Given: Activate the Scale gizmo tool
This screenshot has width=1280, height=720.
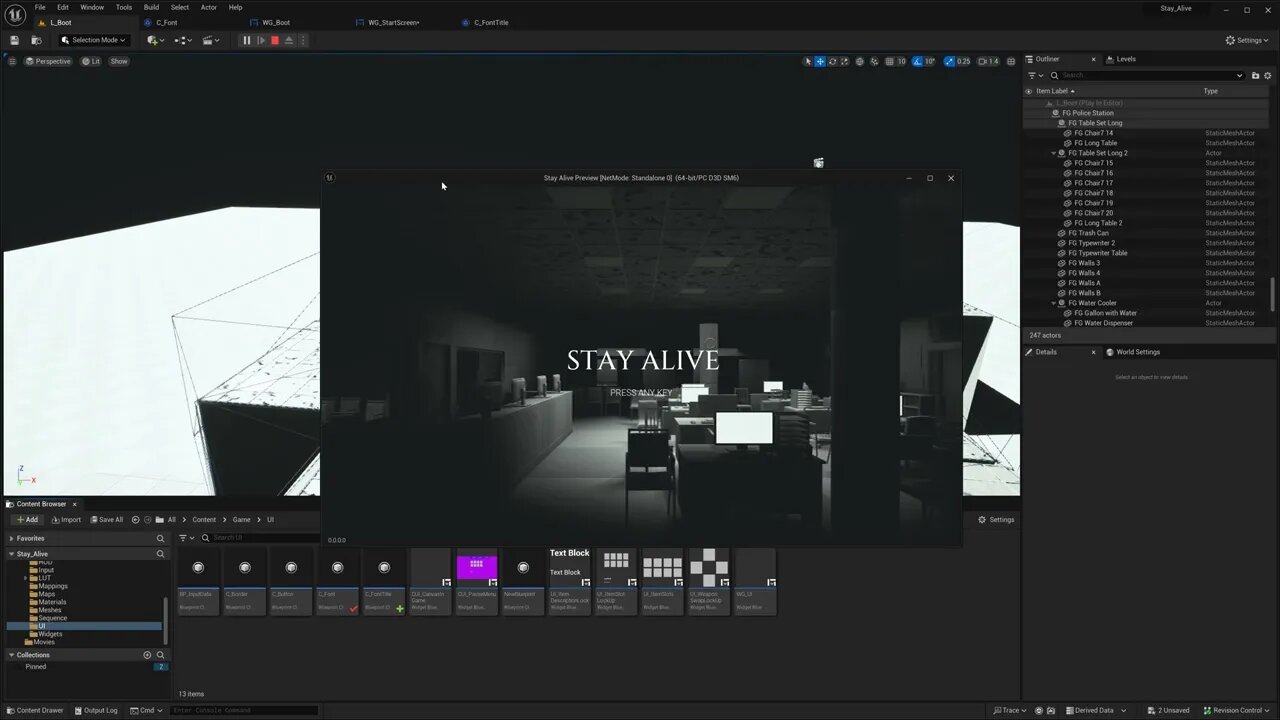Looking at the screenshot, I should pyautogui.click(x=844, y=61).
